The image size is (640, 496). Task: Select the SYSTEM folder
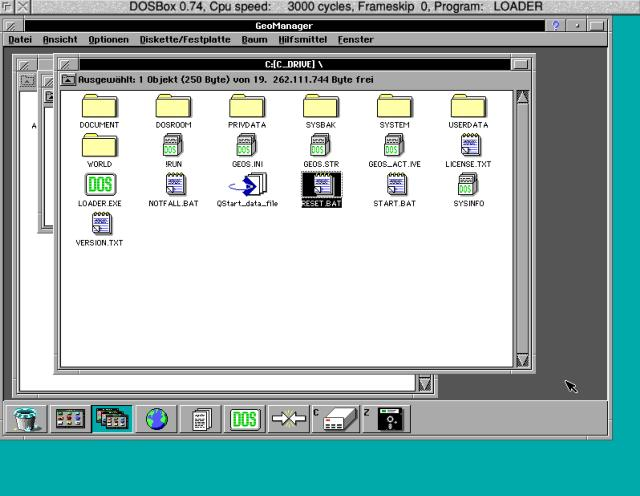(x=394, y=107)
